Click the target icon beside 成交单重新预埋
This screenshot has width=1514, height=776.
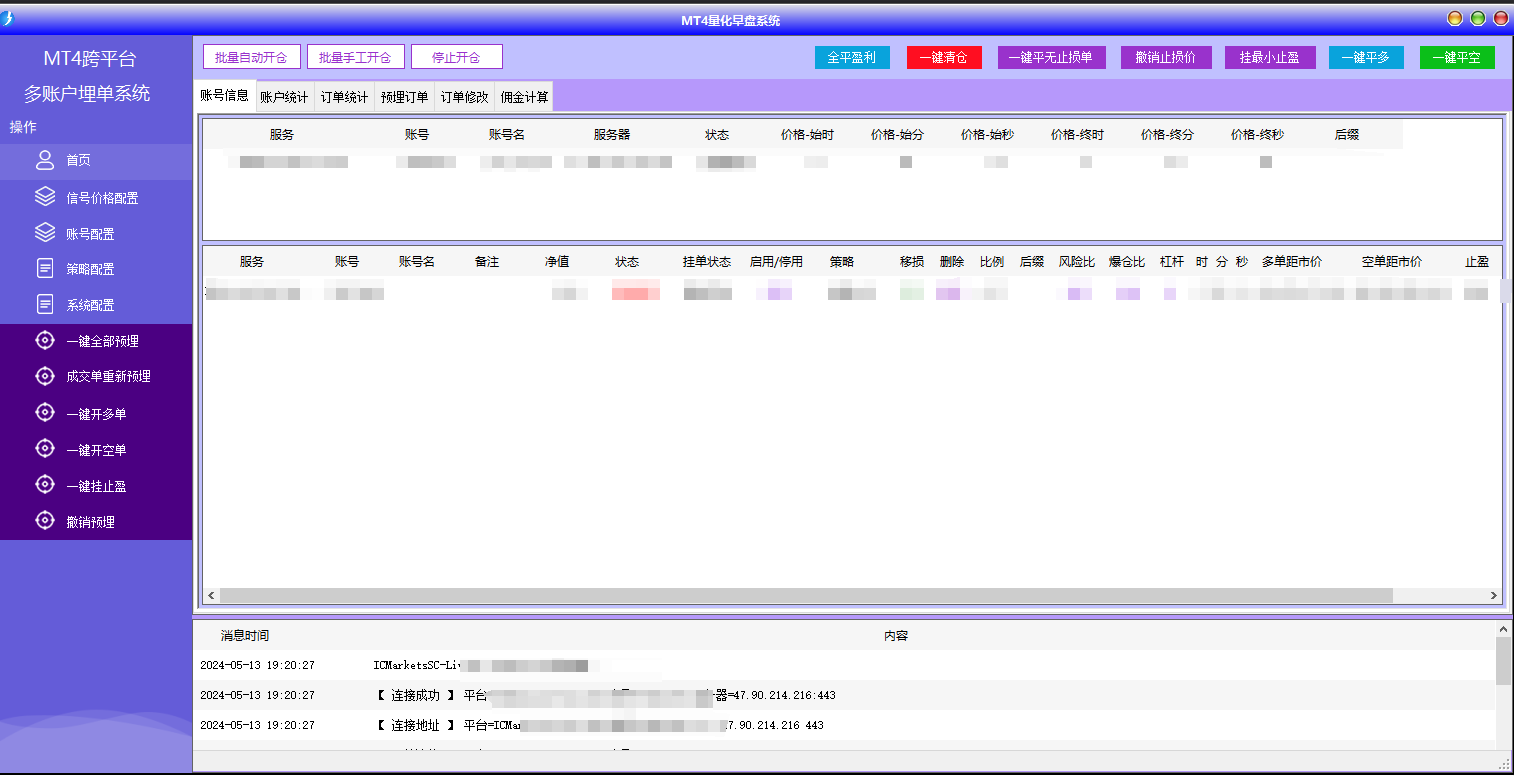click(x=45, y=376)
